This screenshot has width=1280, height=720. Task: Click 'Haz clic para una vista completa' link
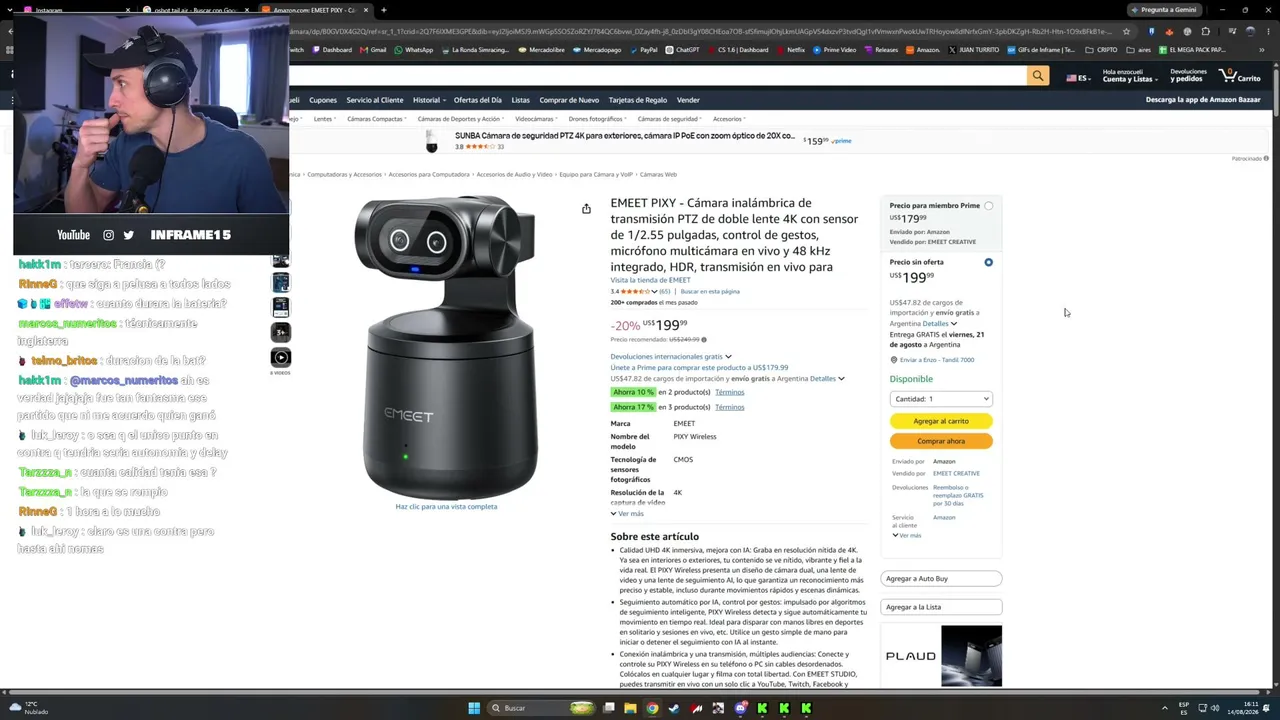pyautogui.click(x=446, y=507)
